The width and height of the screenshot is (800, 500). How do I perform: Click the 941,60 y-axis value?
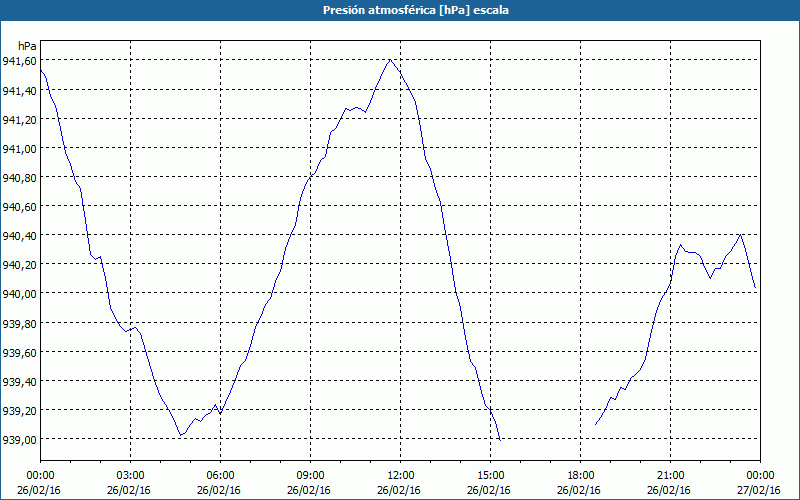coord(20,61)
